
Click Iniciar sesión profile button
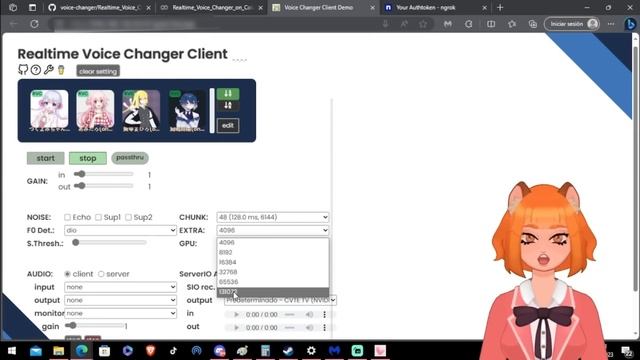[x=572, y=24]
